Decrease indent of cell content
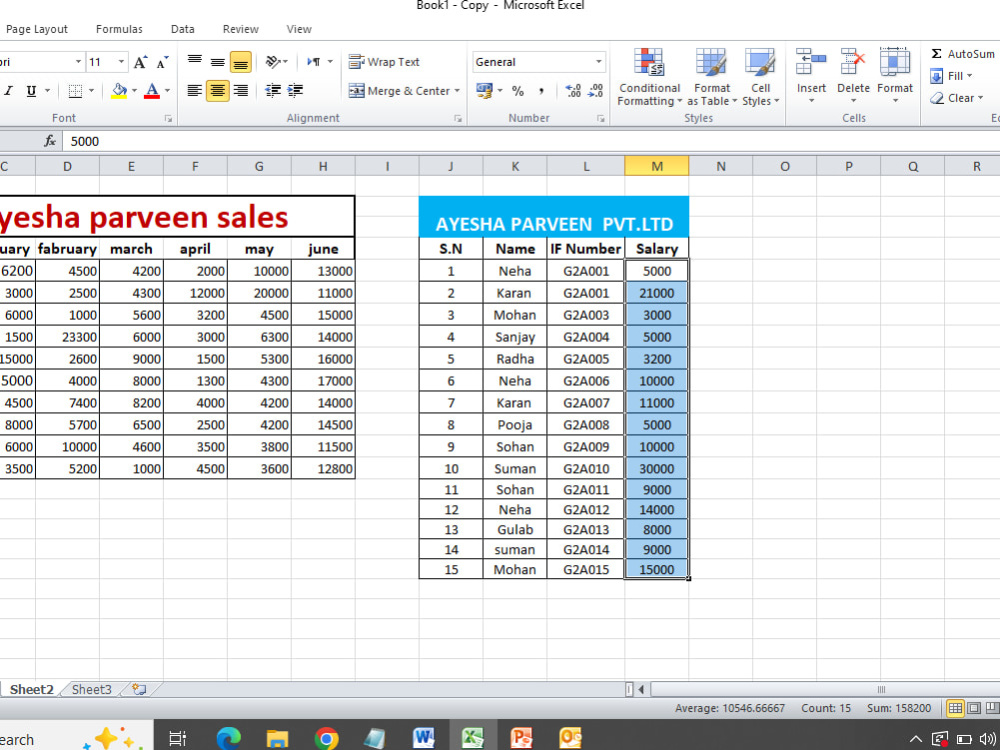The image size is (1000, 750). pyautogui.click(x=273, y=91)
